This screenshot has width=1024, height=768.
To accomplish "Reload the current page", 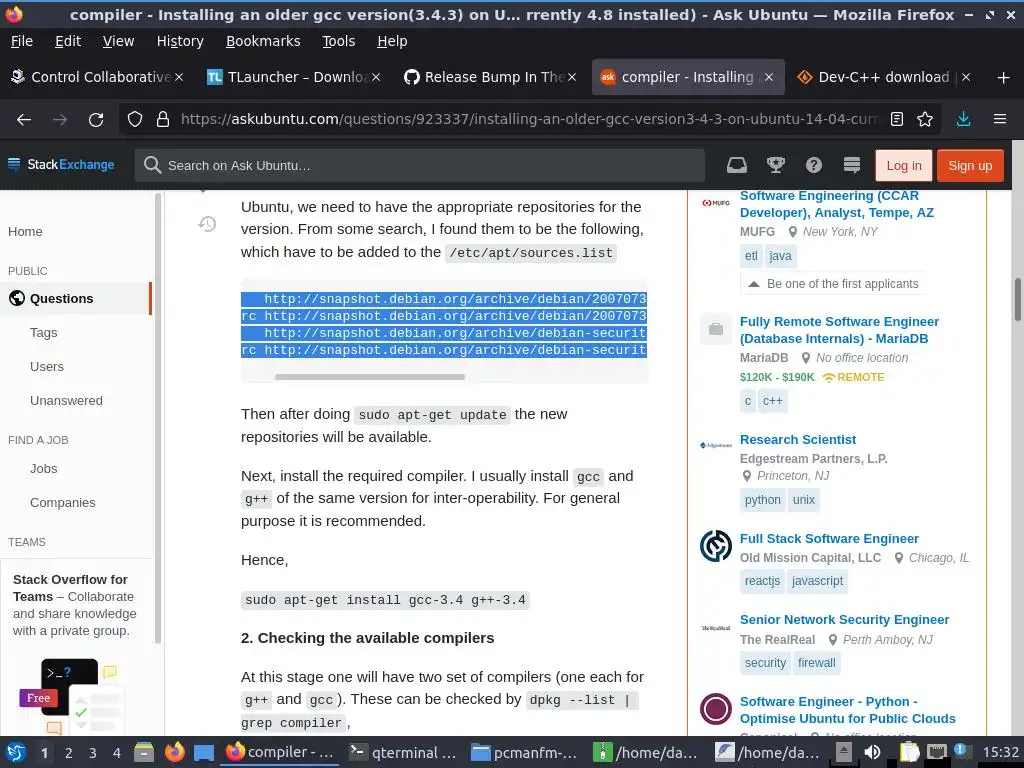I will pos(96,120).
